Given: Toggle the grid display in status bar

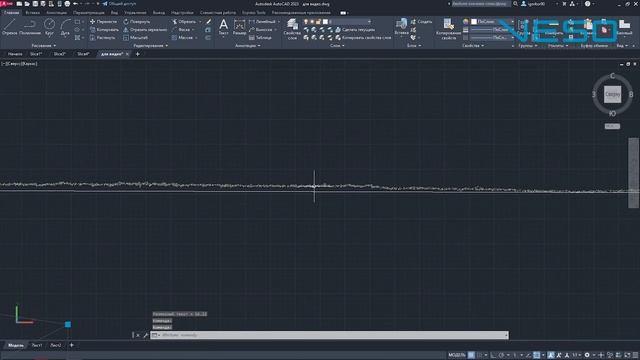Looking at the screenshot, I should (471, 355).
